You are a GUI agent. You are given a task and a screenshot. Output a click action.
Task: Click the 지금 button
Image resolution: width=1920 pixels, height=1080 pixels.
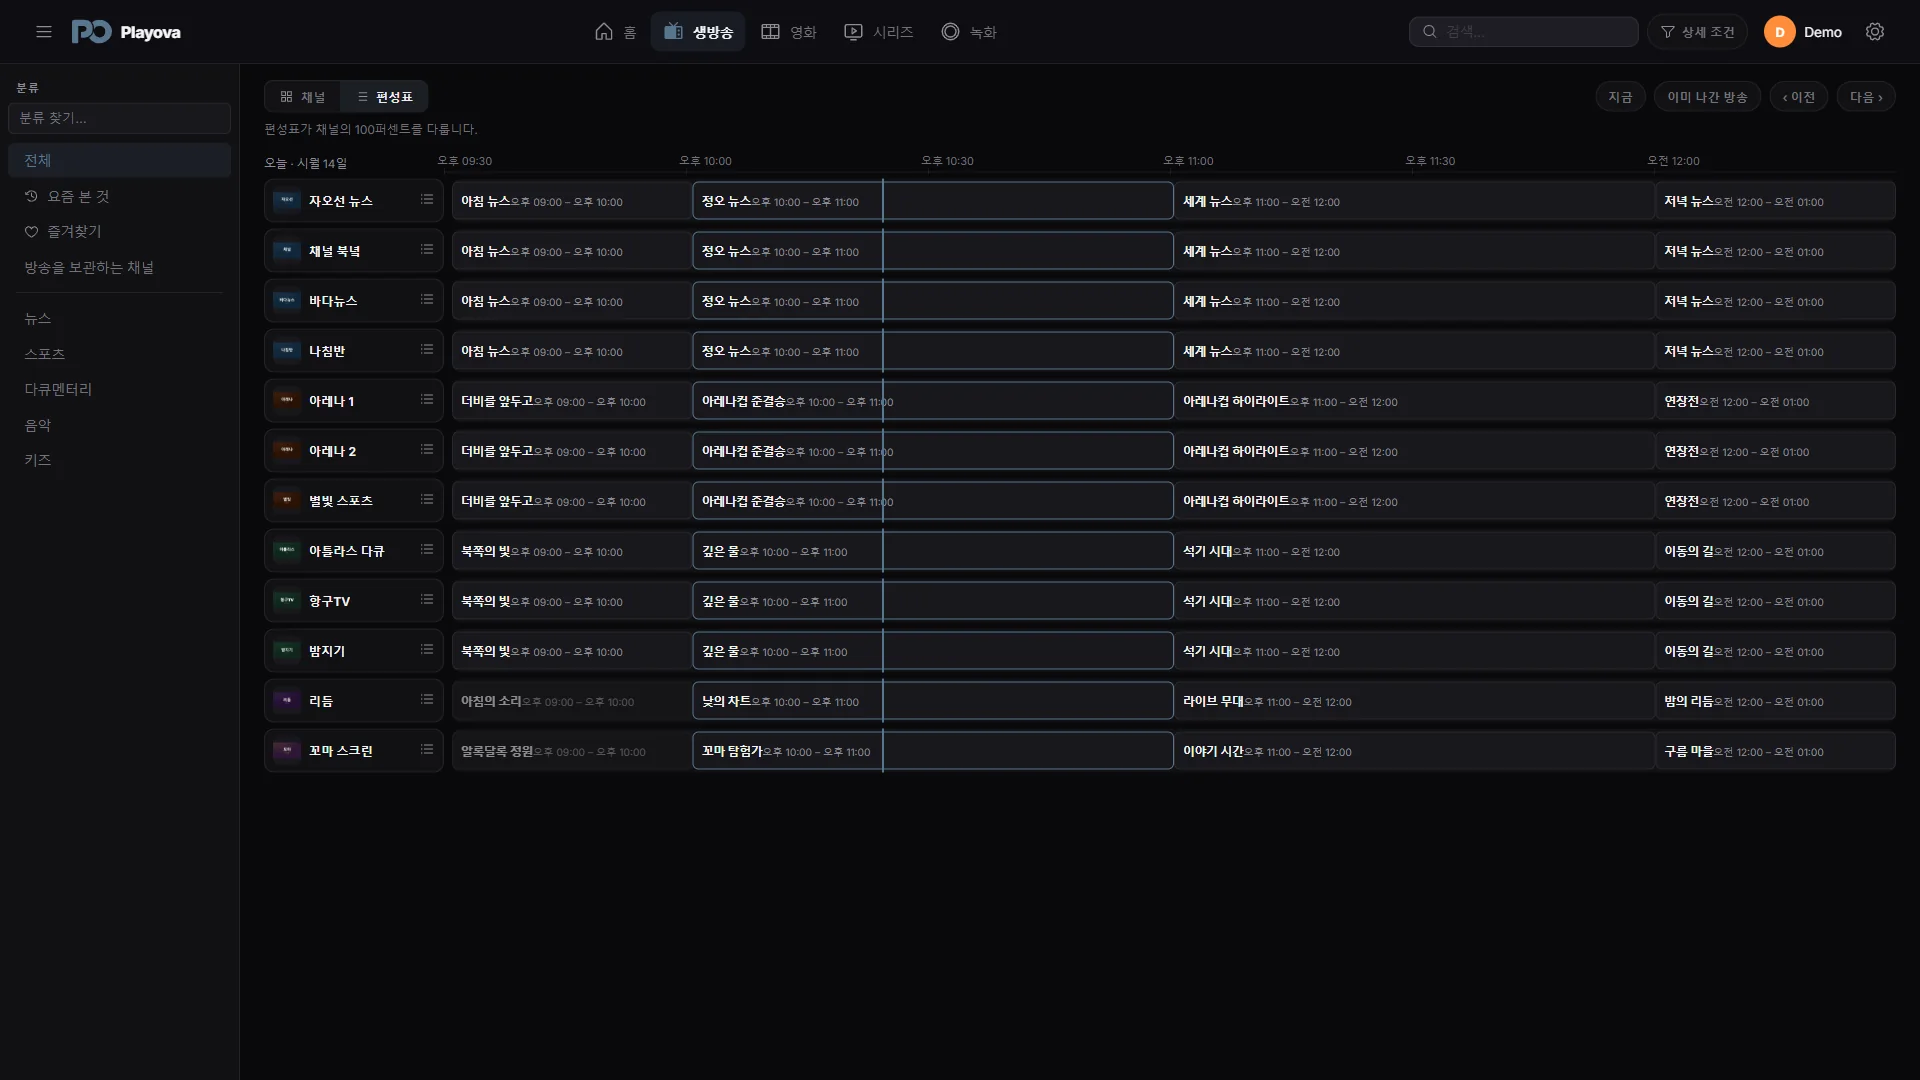pyautogui.click(x=1620, y=97)
